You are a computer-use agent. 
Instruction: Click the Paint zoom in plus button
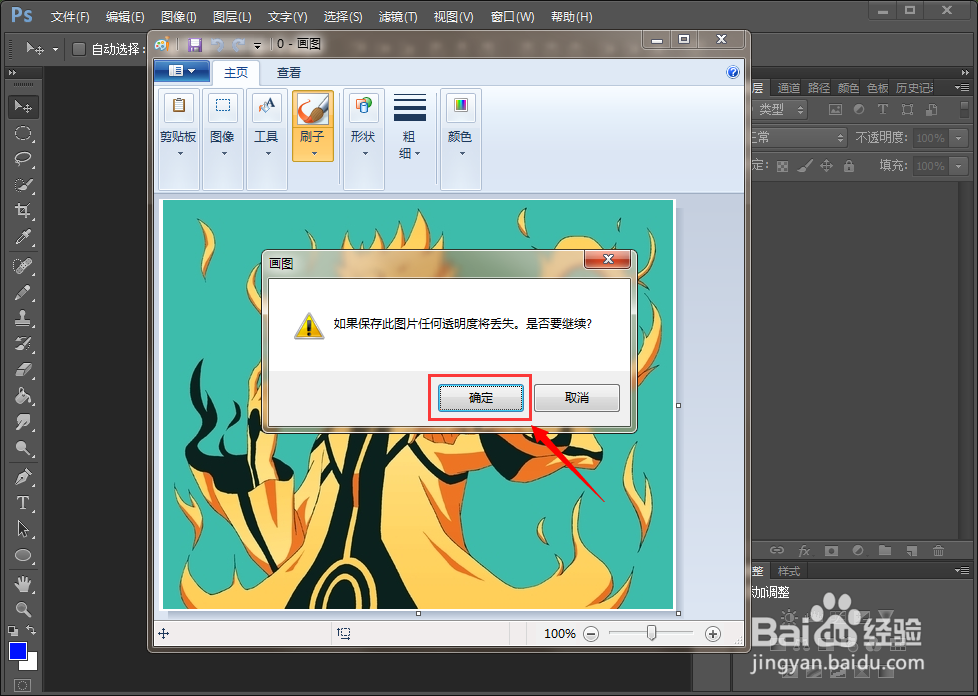(712, 634)
